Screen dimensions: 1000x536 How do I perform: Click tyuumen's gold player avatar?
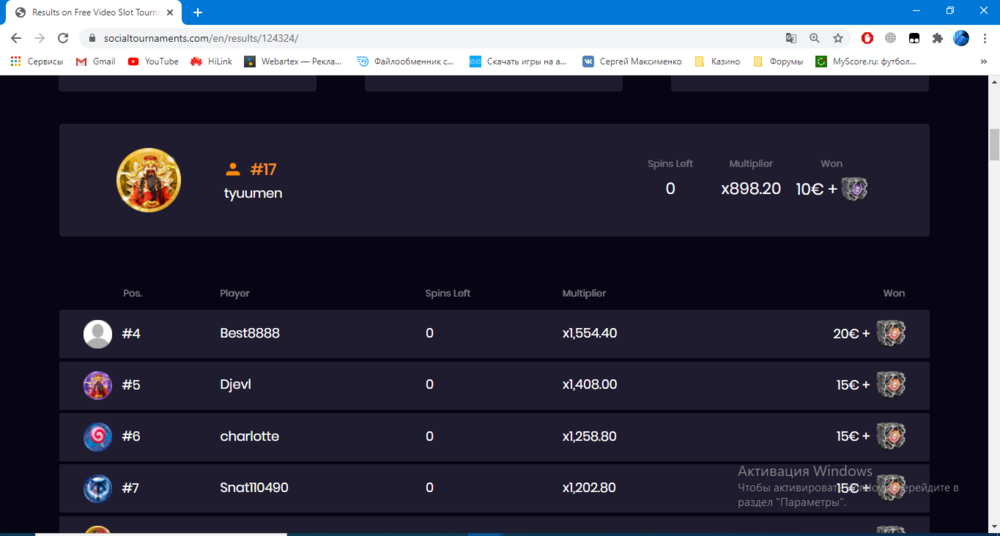click(x=149, y=180)
